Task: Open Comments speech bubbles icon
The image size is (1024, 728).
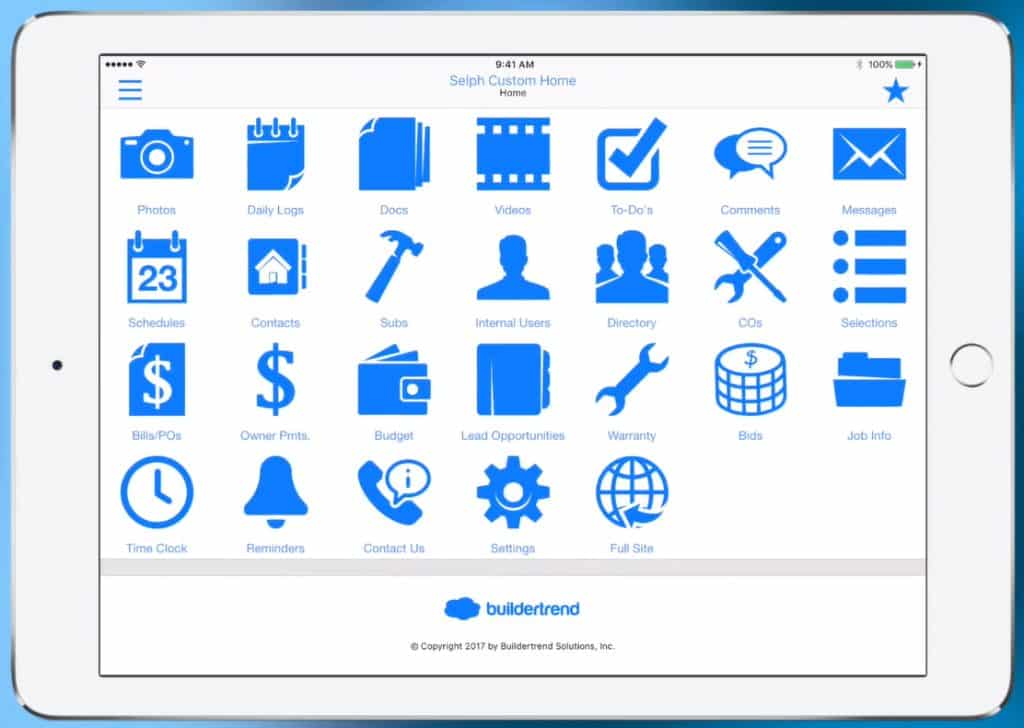Action: (x=750, y=155)
